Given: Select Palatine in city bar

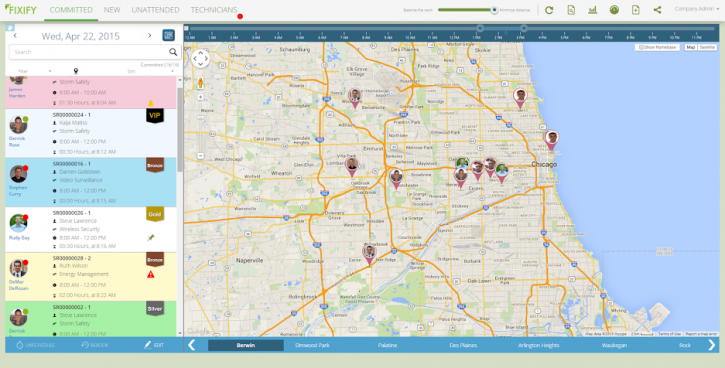Looking at the screenshot, I should click(387, 345).
